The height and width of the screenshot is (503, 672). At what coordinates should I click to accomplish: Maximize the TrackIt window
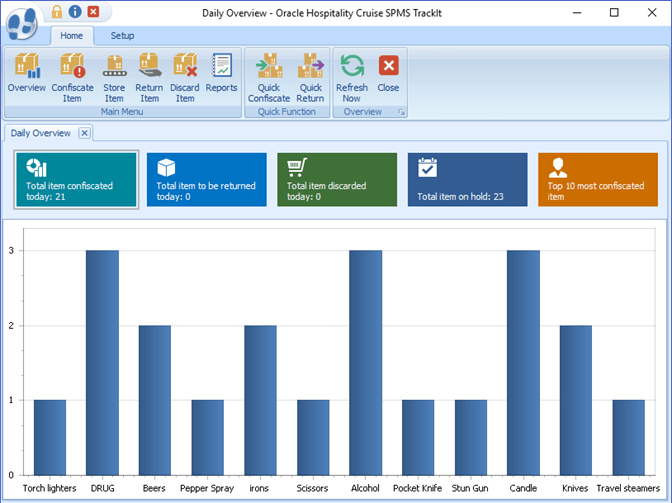(614, 13)
